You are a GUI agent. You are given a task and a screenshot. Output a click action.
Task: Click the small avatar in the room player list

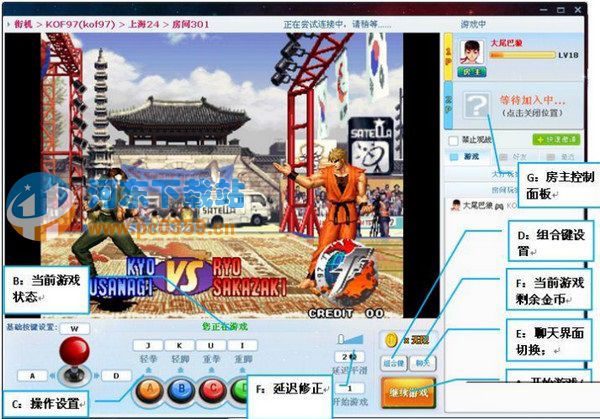[x=456, y=205]
